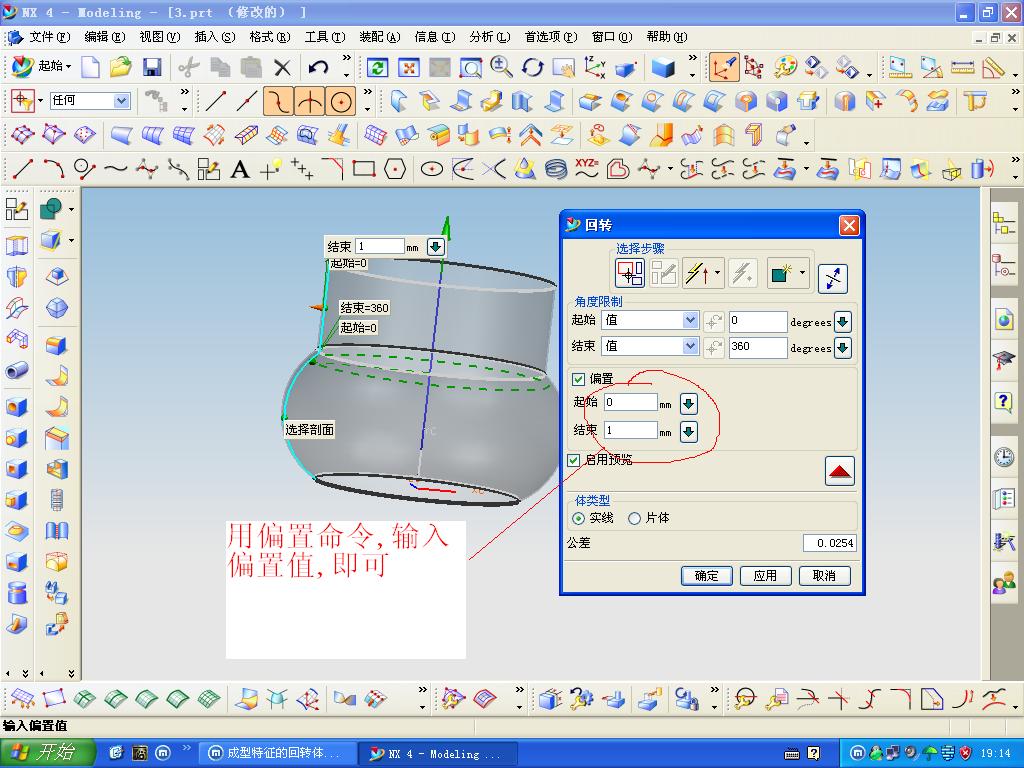Click the on-screen 结束 dynamic input field

click(380, 246)
